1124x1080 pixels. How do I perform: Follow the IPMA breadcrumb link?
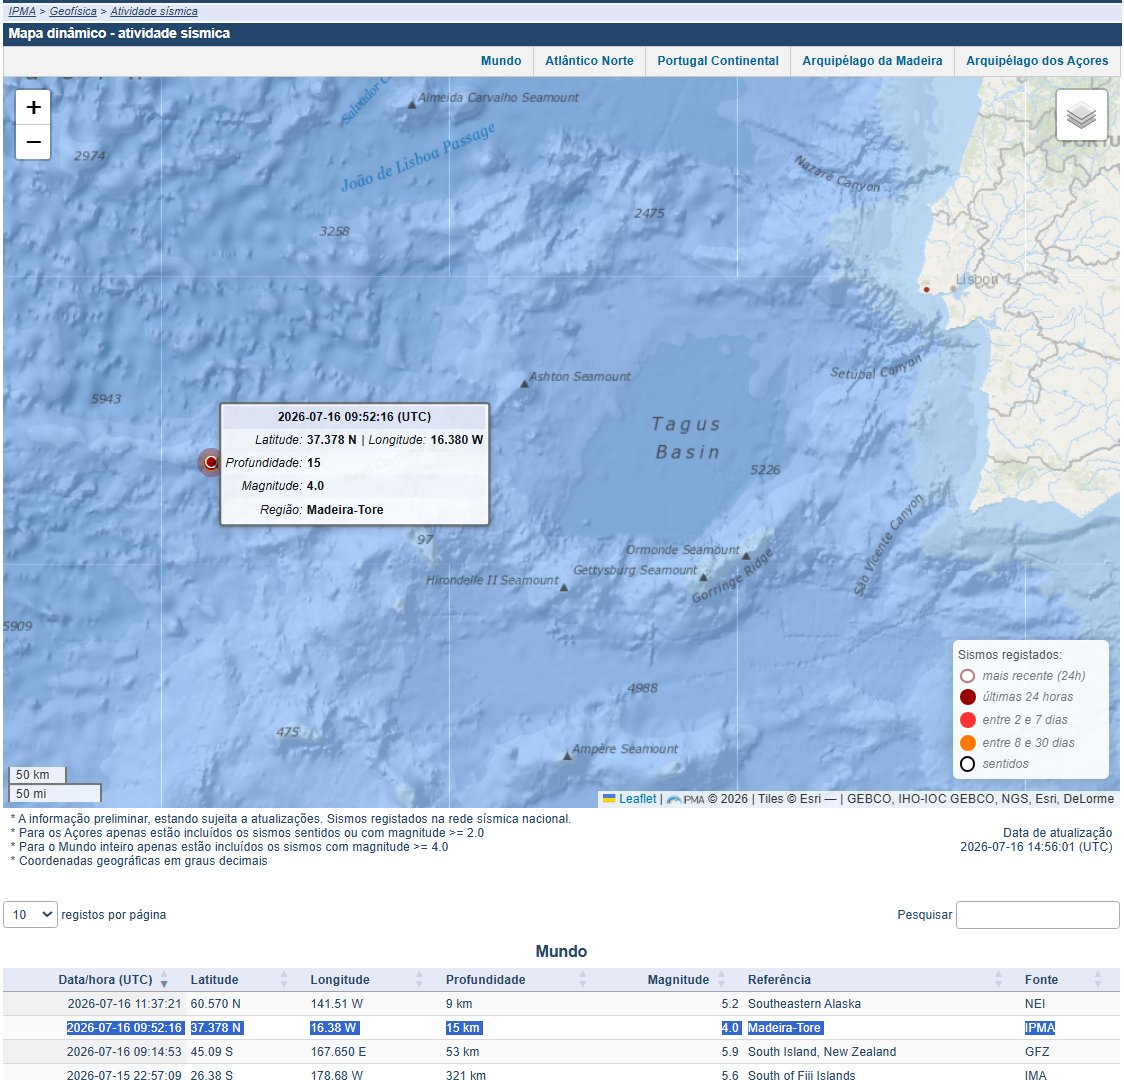(22, 11)
